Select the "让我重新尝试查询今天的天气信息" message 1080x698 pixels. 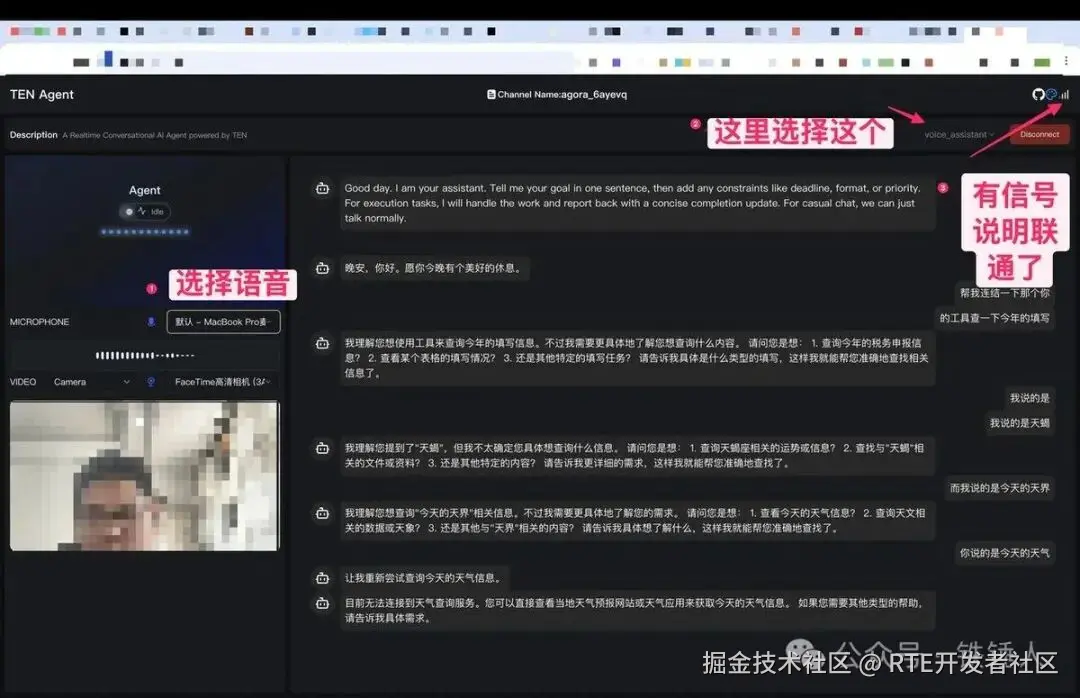click(x=426, y=578)
